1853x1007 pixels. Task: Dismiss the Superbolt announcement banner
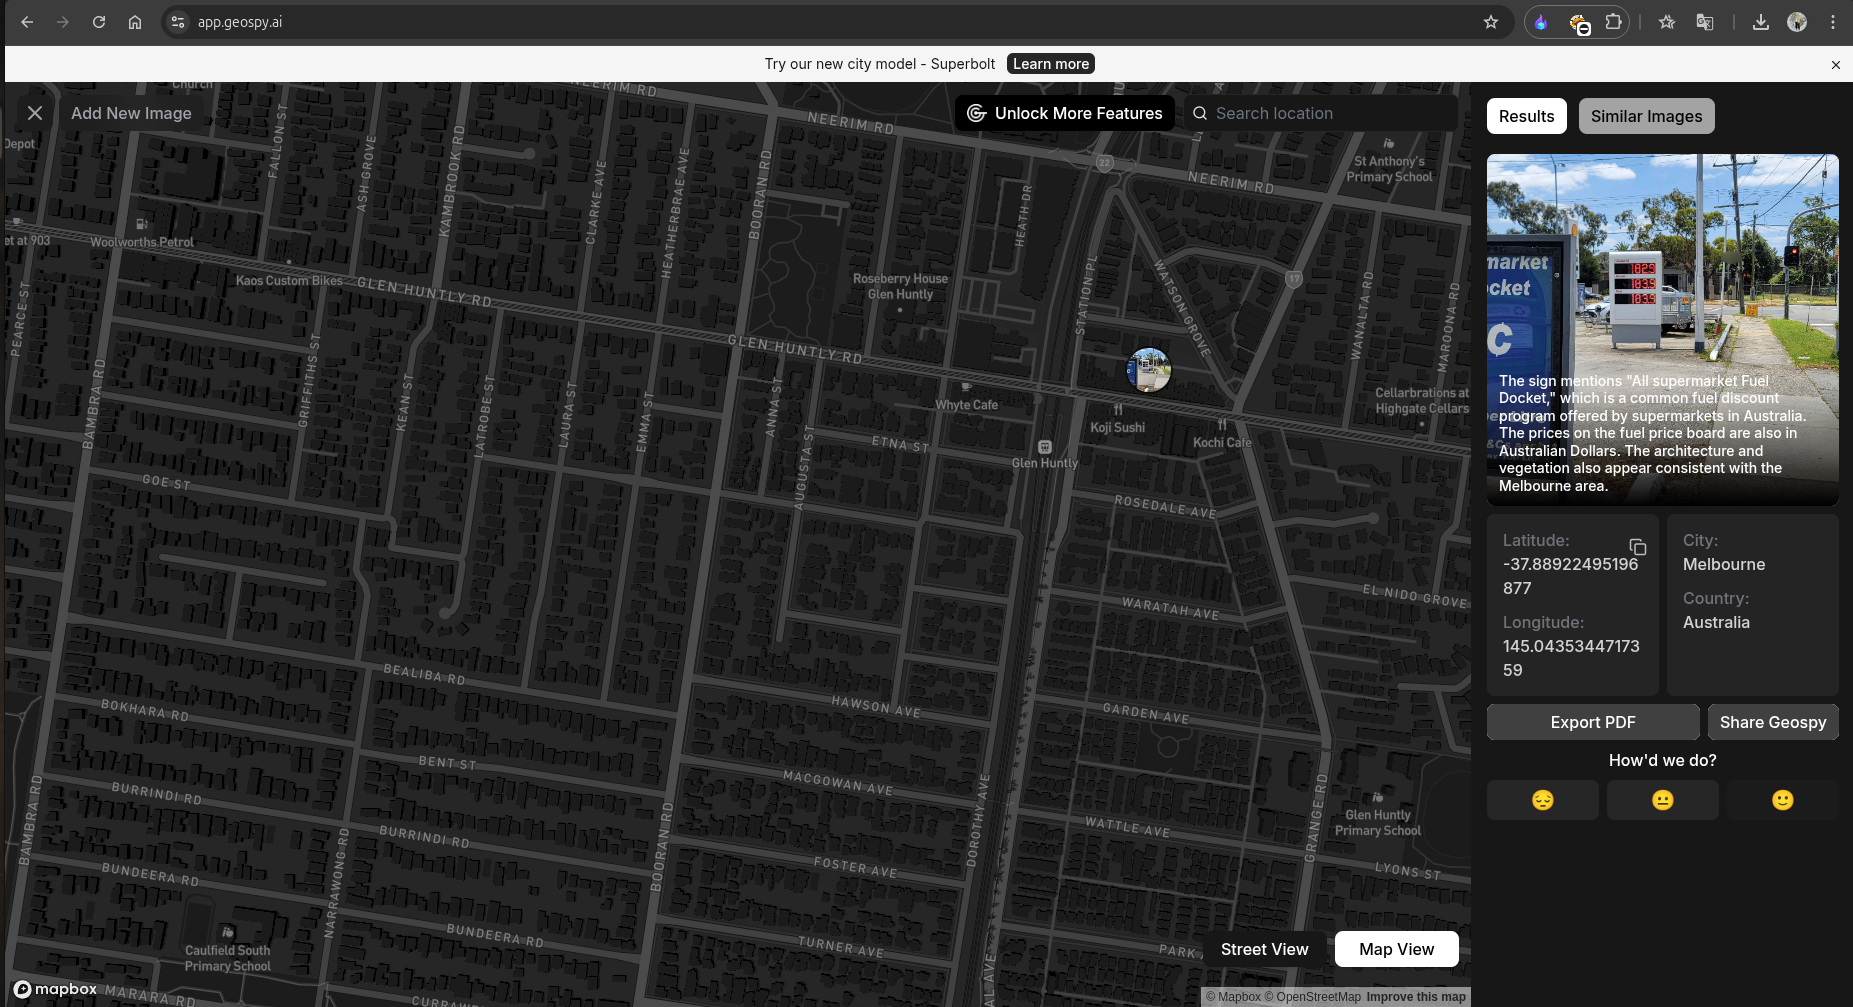coord(1836,65)
